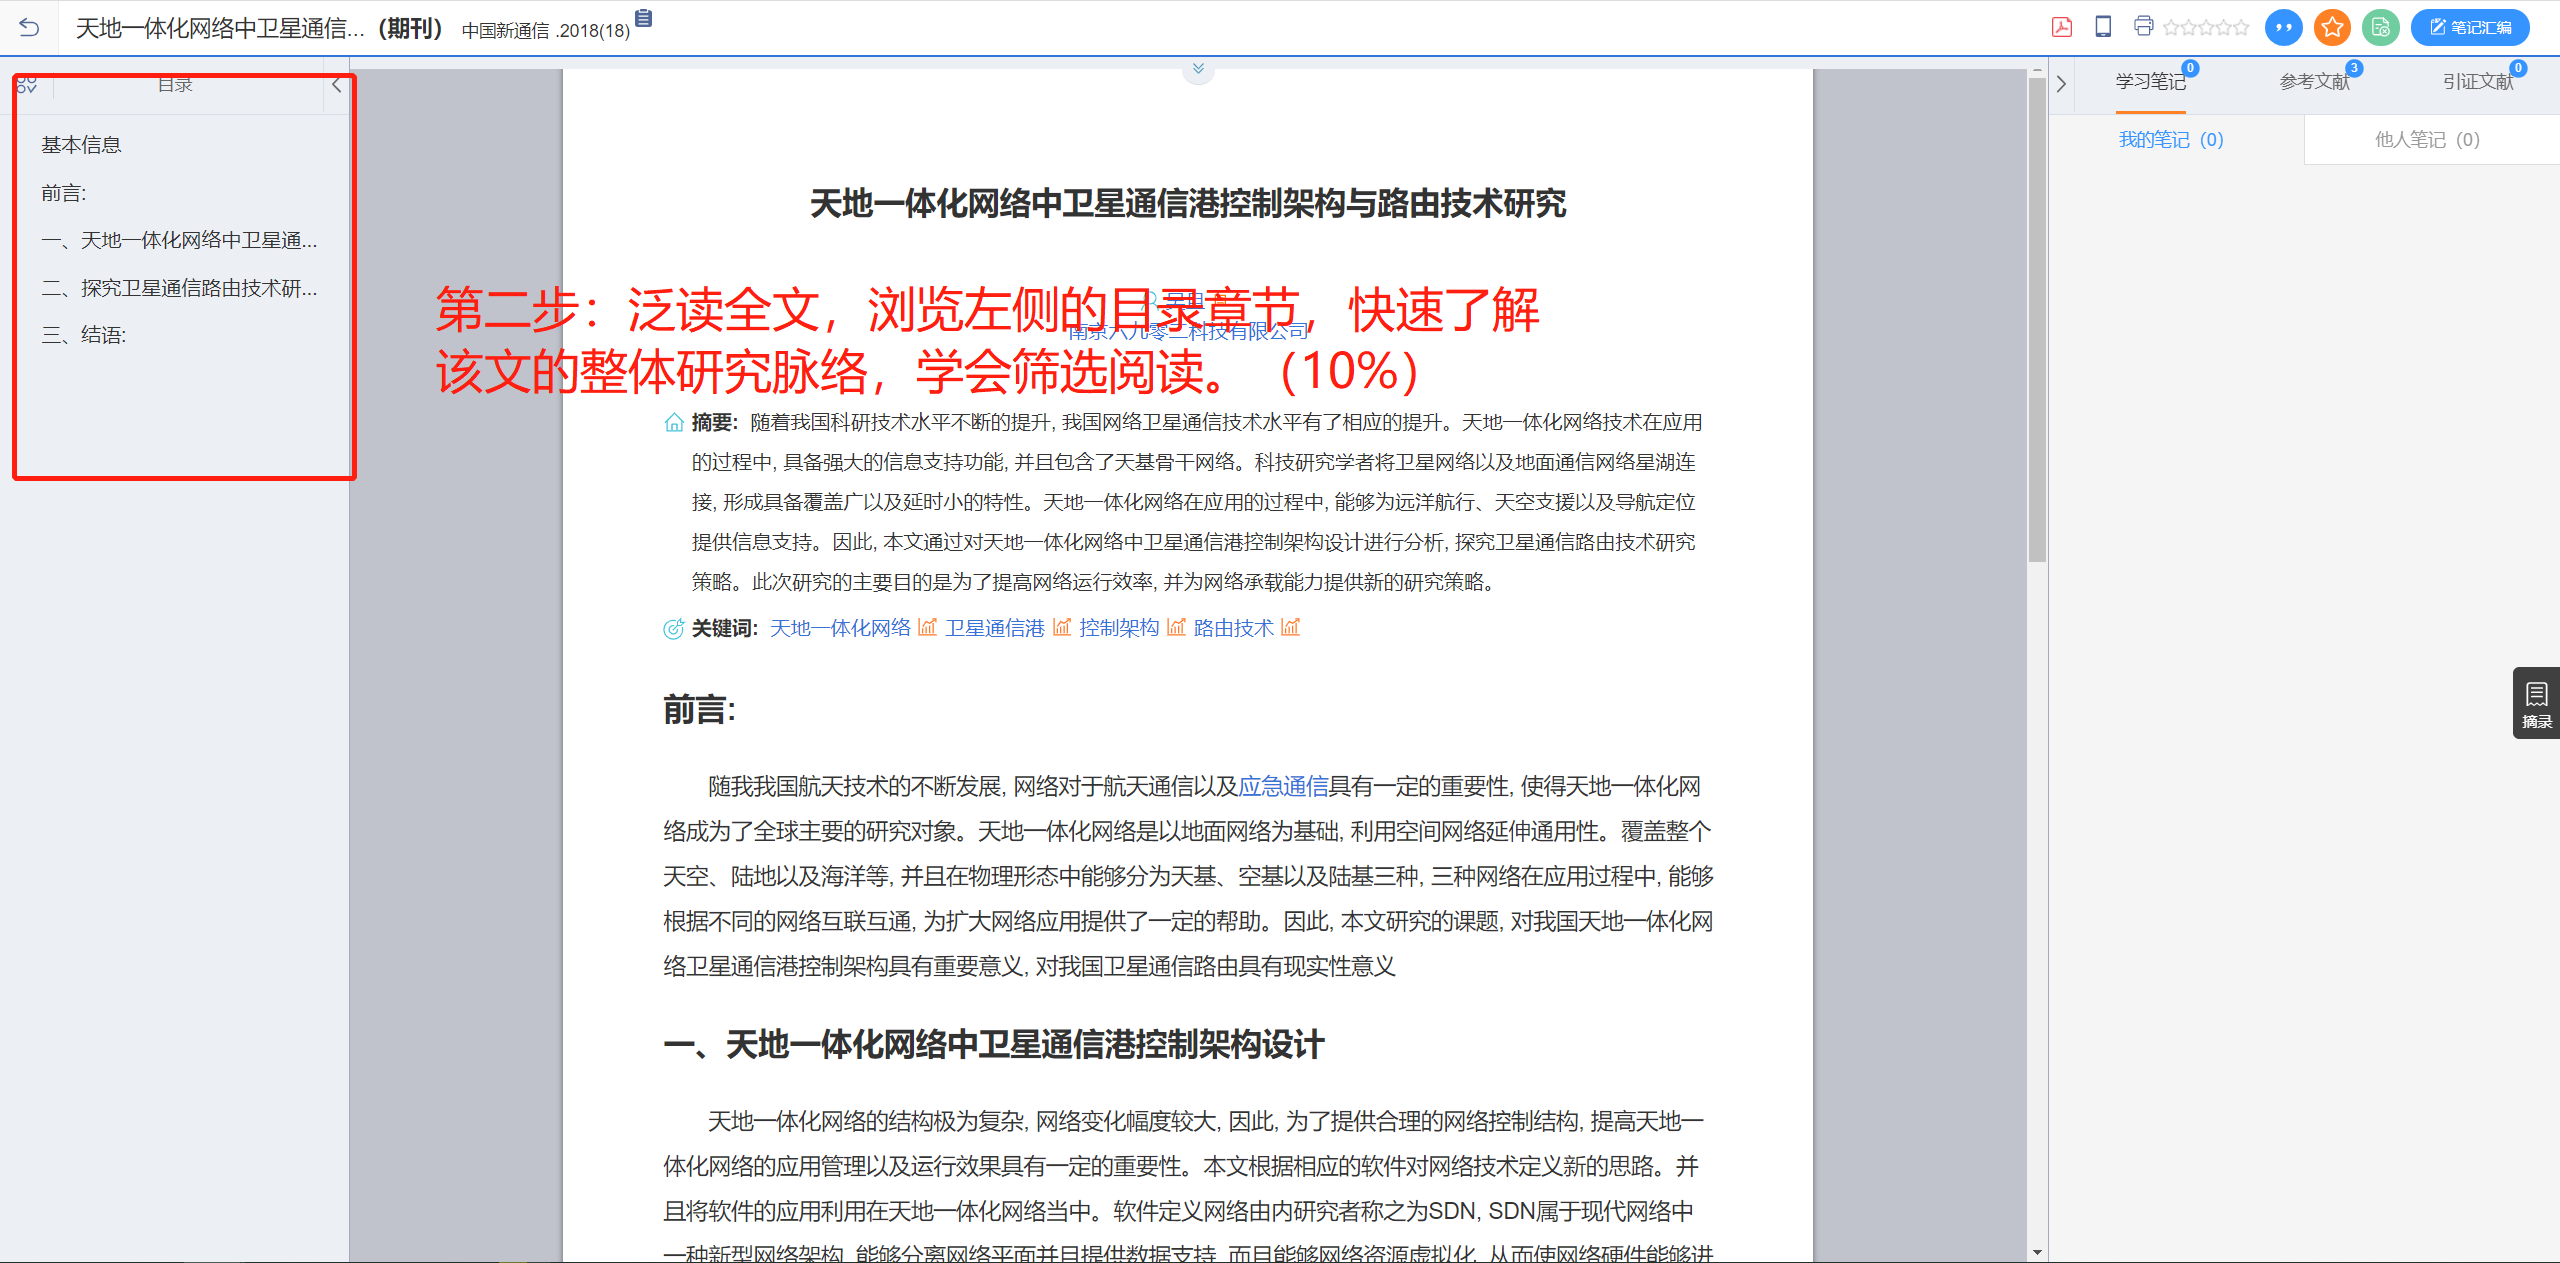Click the green document report icon

point(2381,28)
